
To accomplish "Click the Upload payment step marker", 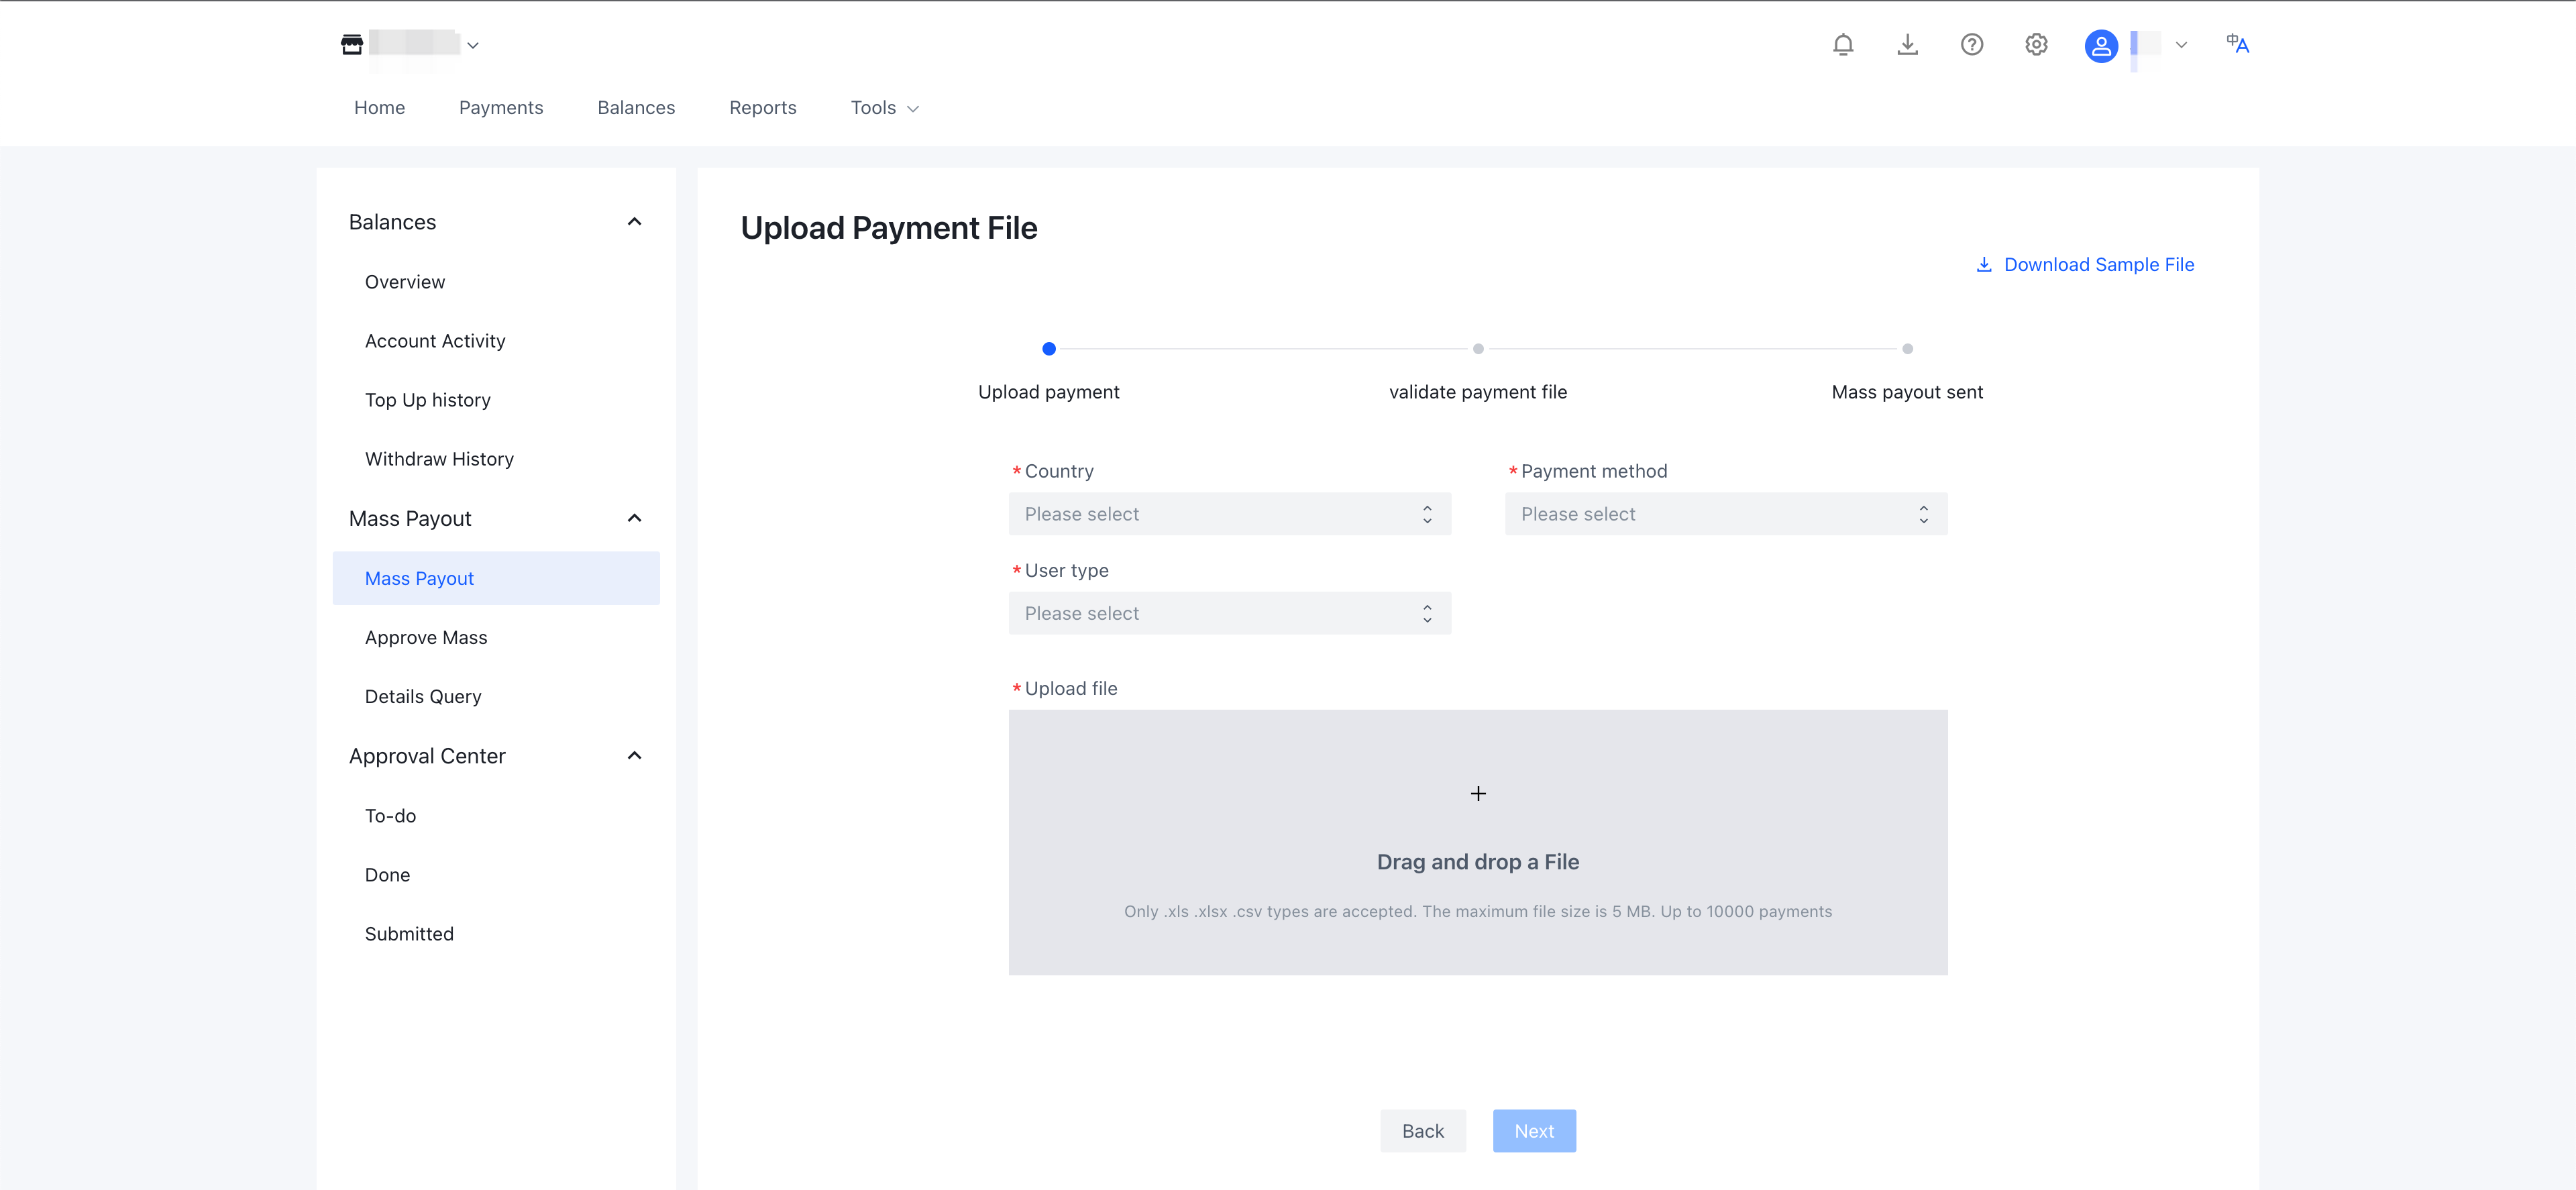I will click(x=1048, y=349).
